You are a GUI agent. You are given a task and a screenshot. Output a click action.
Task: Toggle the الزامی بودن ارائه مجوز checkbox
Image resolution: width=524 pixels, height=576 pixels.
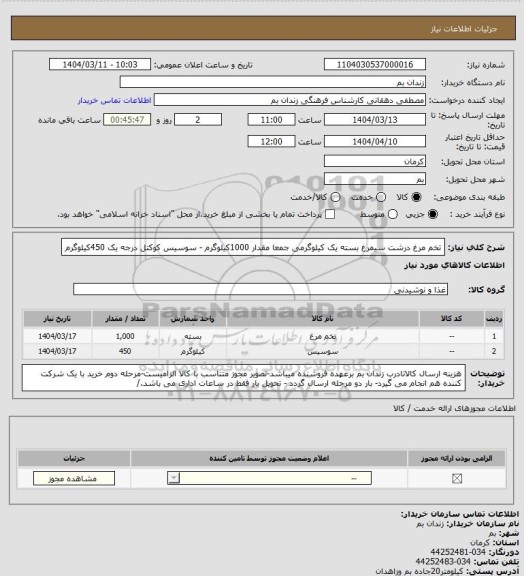coord(457,478)
